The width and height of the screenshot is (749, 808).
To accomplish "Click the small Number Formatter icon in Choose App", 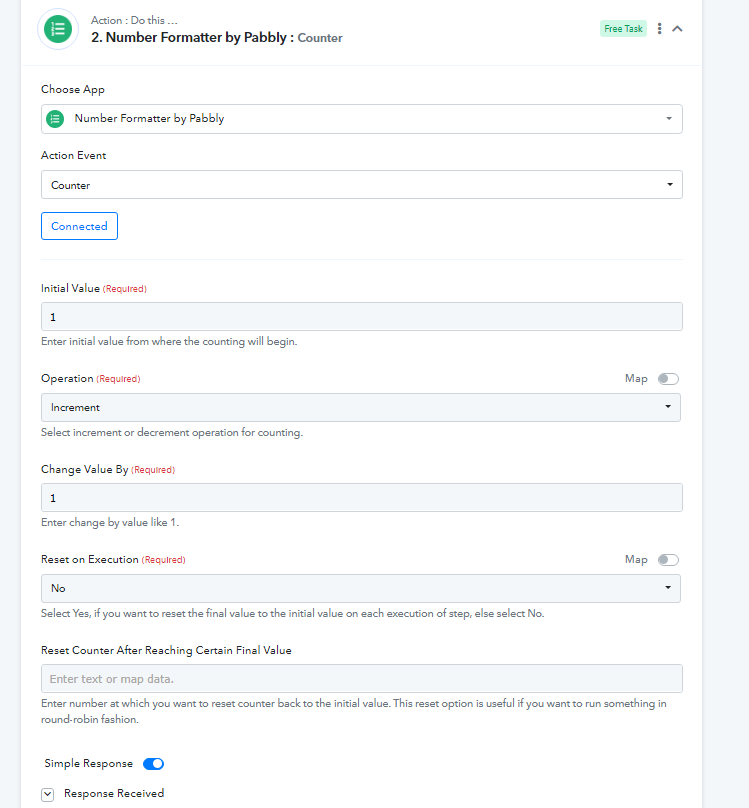I will point(55,119).
